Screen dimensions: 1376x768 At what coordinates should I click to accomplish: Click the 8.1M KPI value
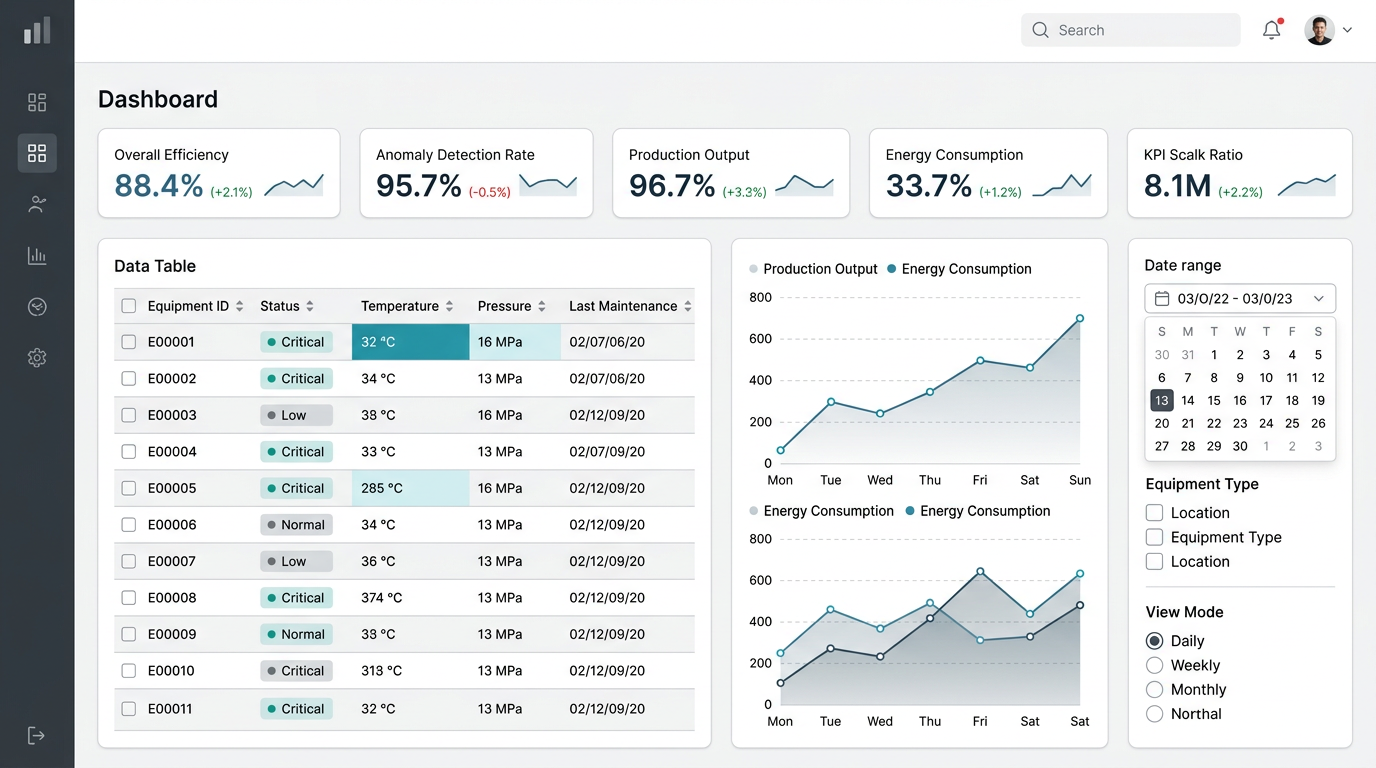1177,186
